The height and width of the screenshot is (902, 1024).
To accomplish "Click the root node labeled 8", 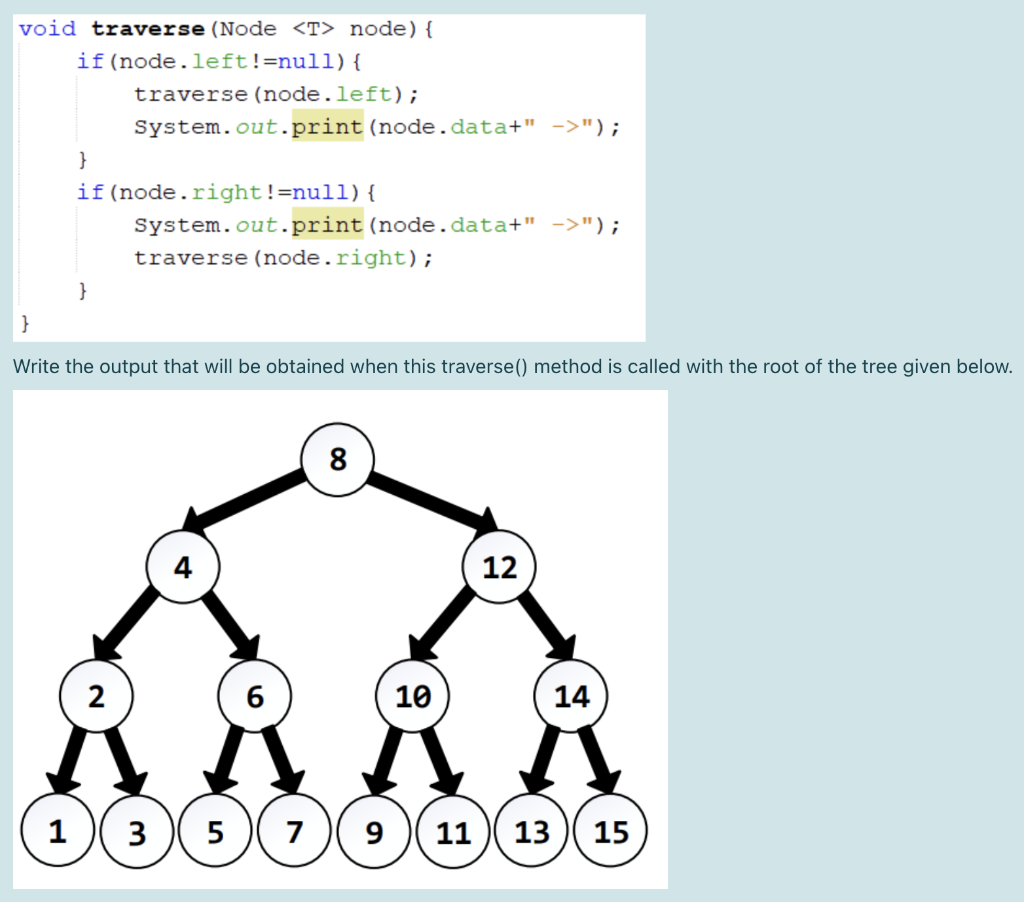I will (x=338, y=461).
